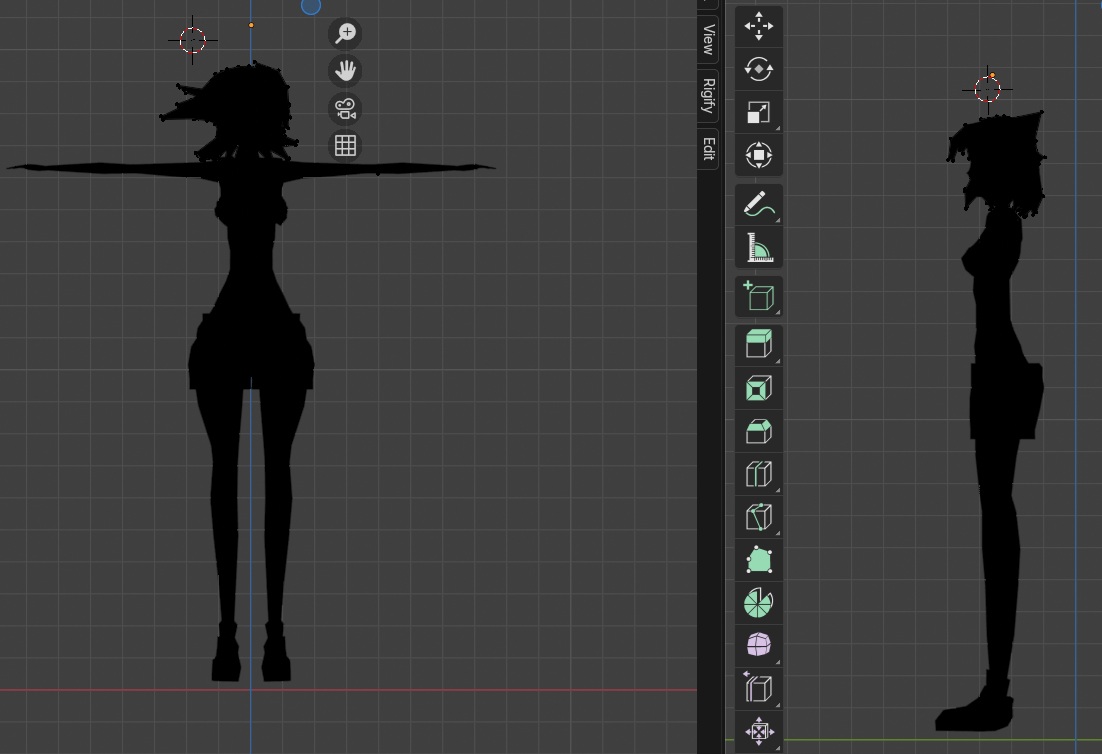The width and height of the screenshot is (1102, 754).
Task: Select the Poly Build tool
Action: pos(758,560)
